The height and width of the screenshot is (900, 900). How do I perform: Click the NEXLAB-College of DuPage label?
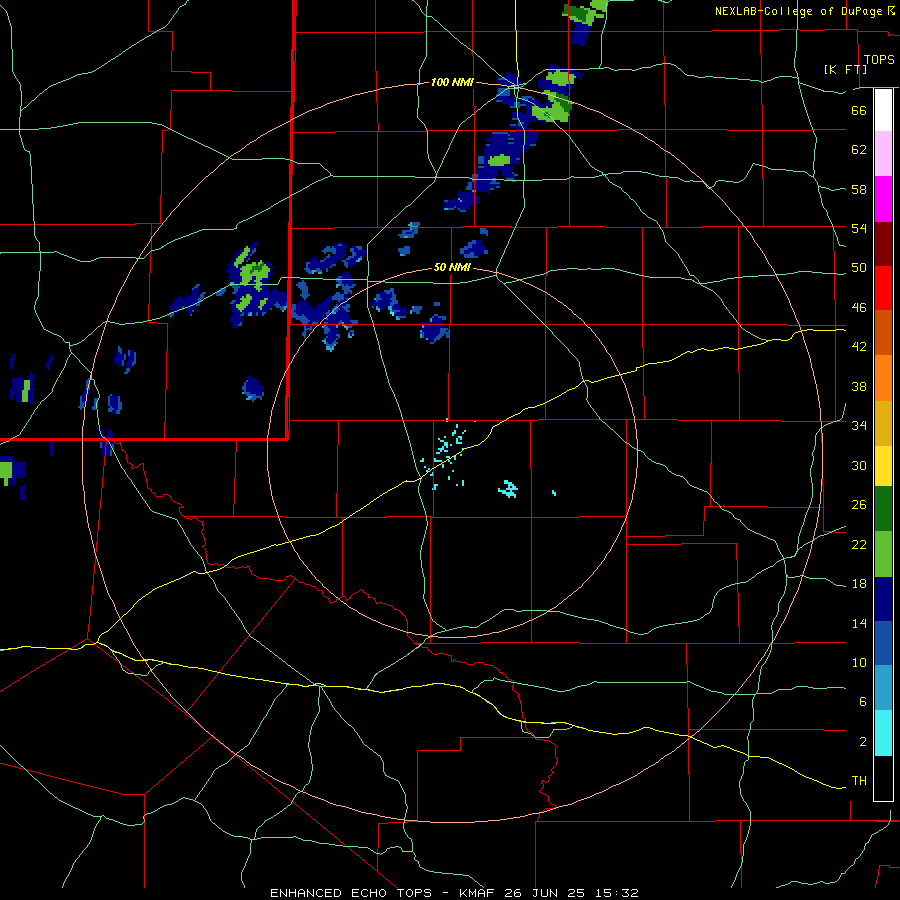(798, 11)
